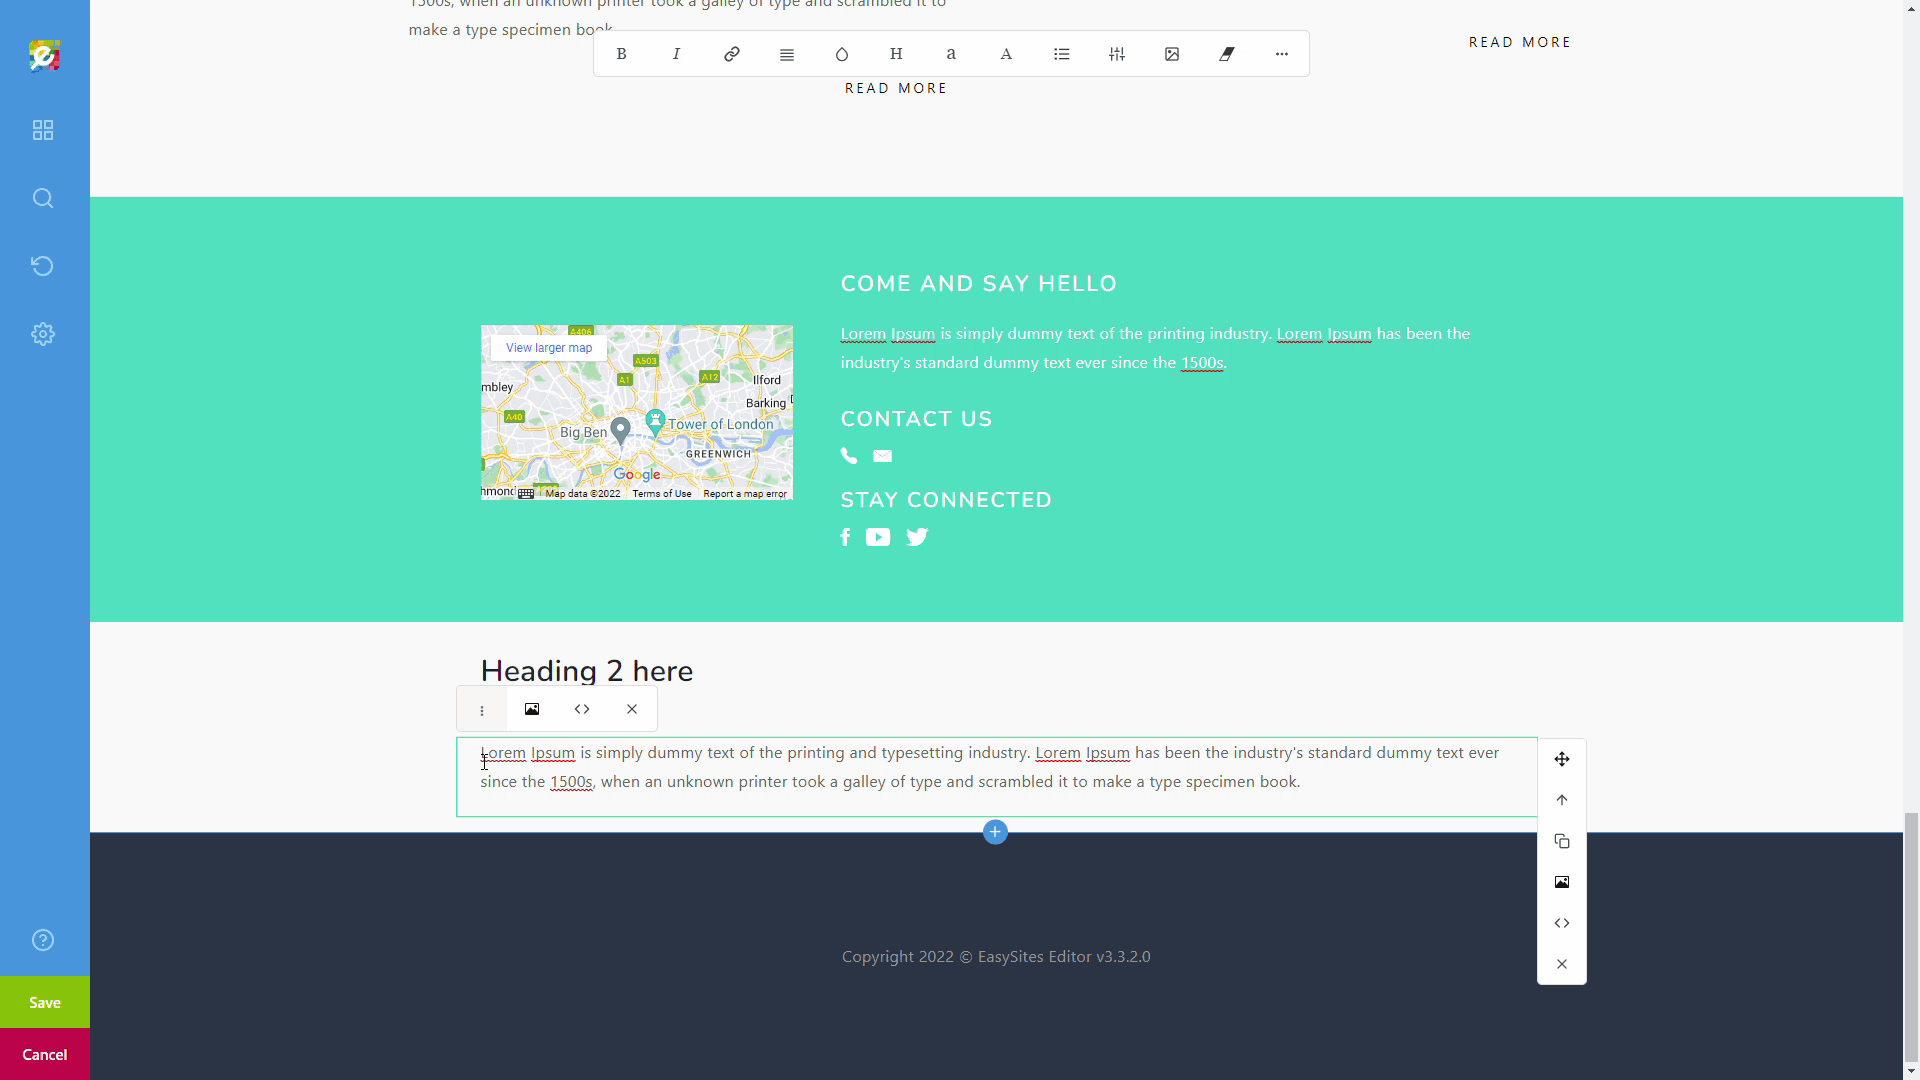
Task: Click COME AND SAY HELLO heading
Action: 979,284
